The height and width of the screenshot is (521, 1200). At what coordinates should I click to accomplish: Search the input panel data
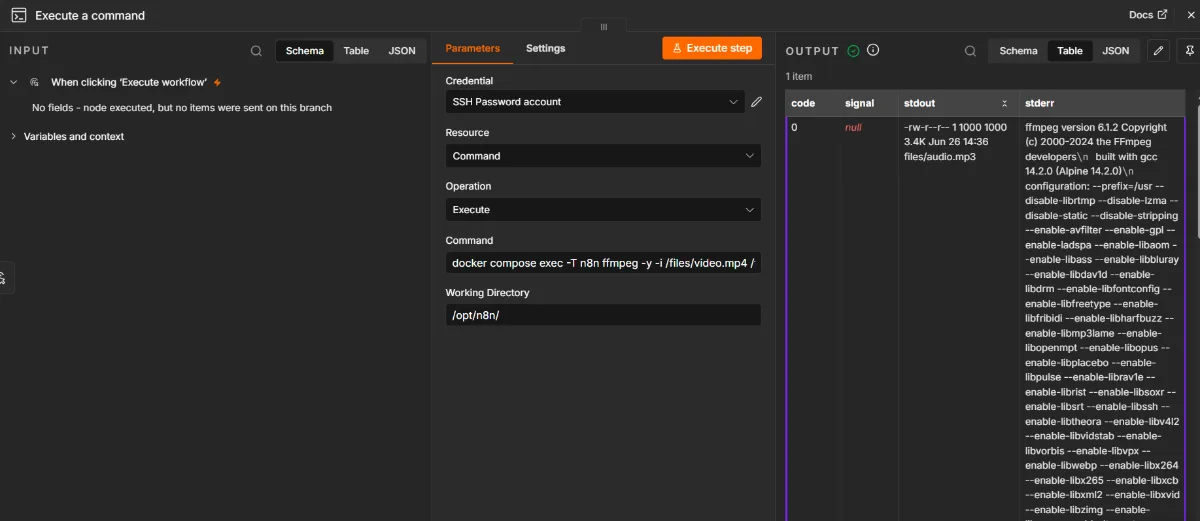pos(256,51)
